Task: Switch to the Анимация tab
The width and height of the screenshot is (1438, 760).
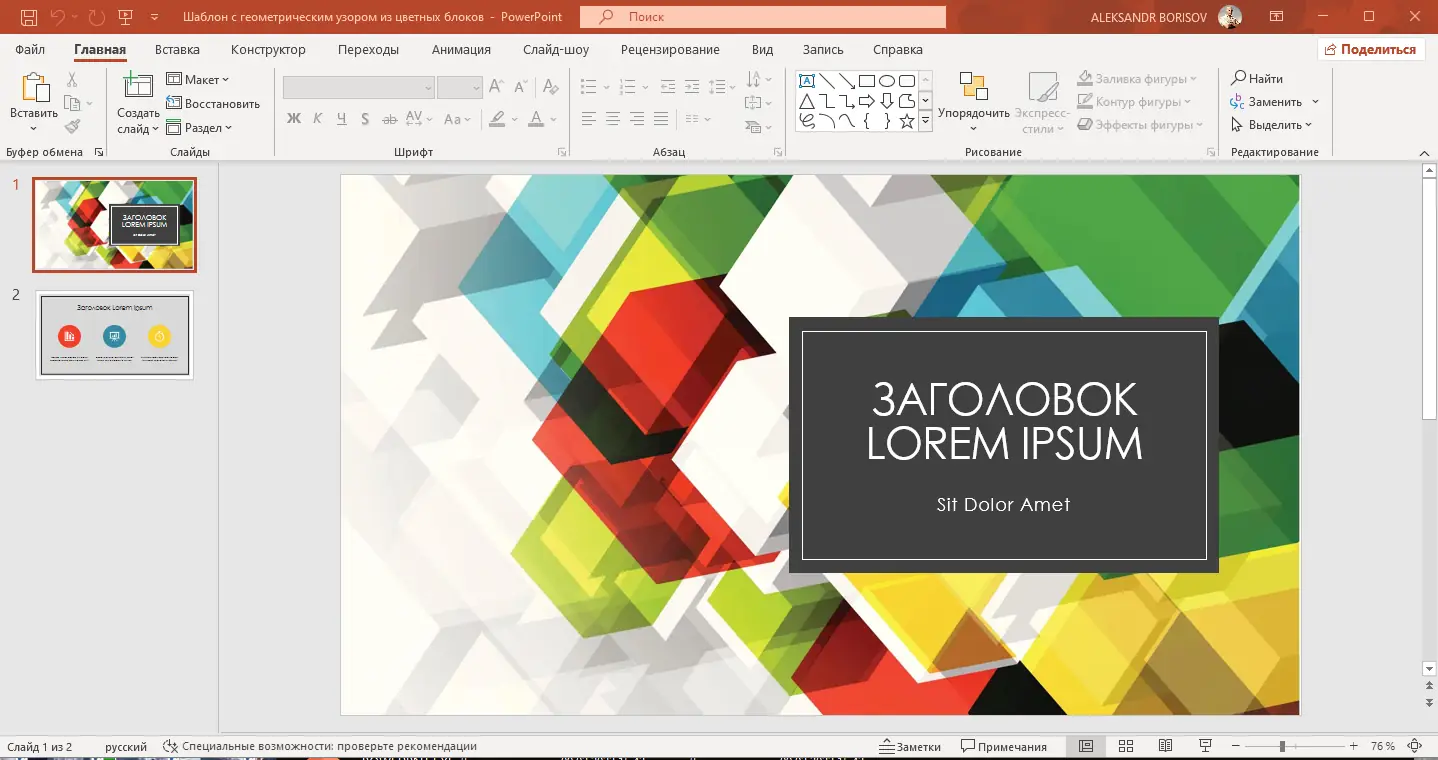Action: (x=461, y=49)
